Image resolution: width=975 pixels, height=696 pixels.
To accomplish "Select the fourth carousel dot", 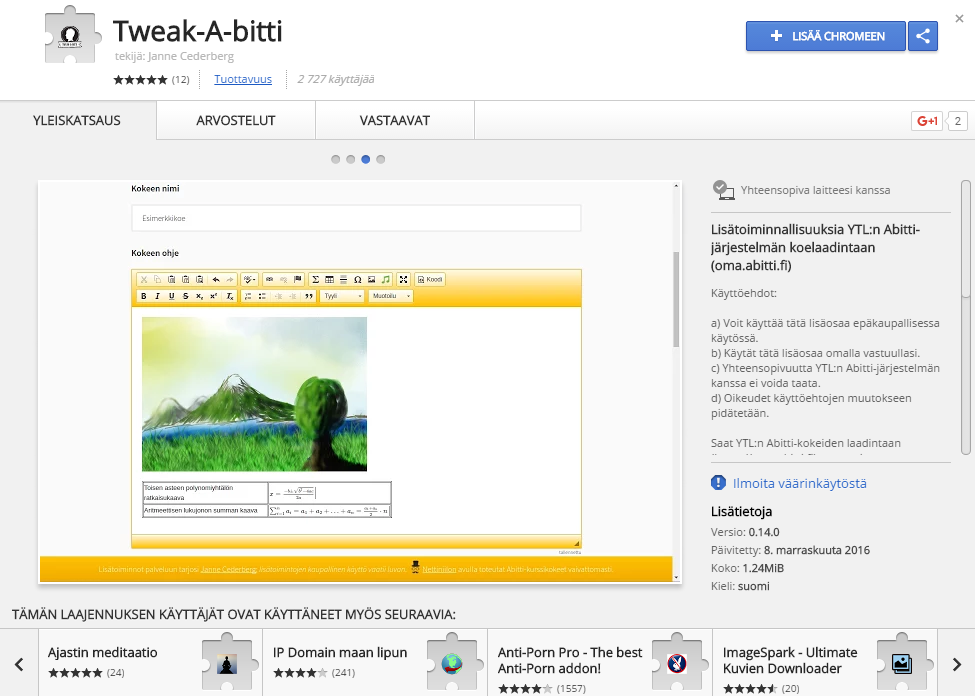I will 381,159.
